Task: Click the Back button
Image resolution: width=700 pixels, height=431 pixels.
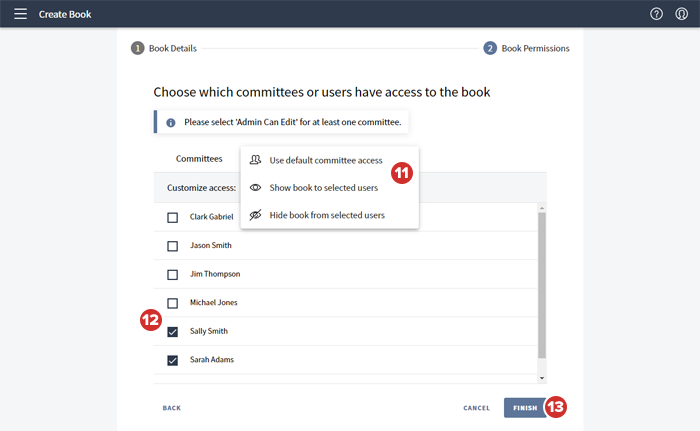Action: click(172, 408)
